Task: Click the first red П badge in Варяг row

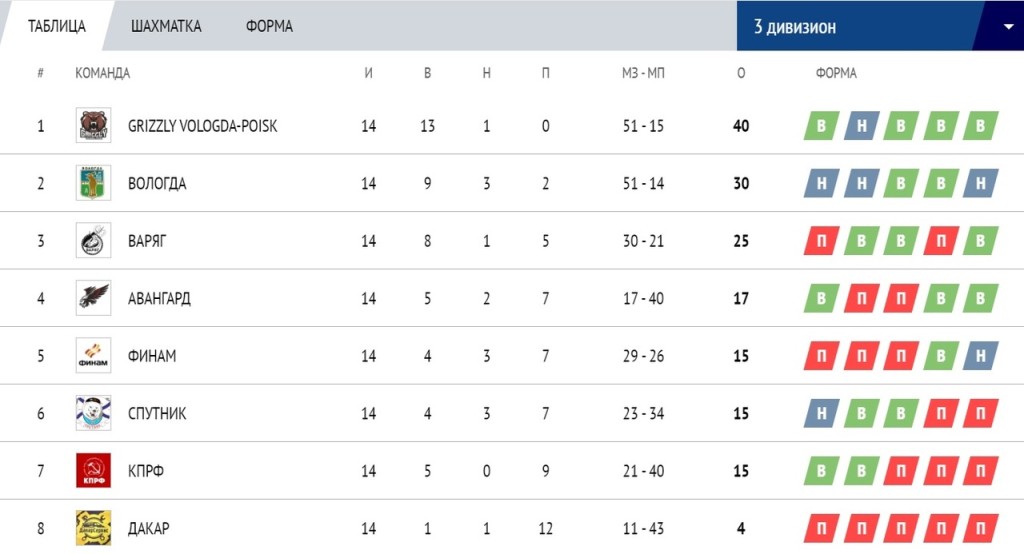Action: (x=822, y=241)
